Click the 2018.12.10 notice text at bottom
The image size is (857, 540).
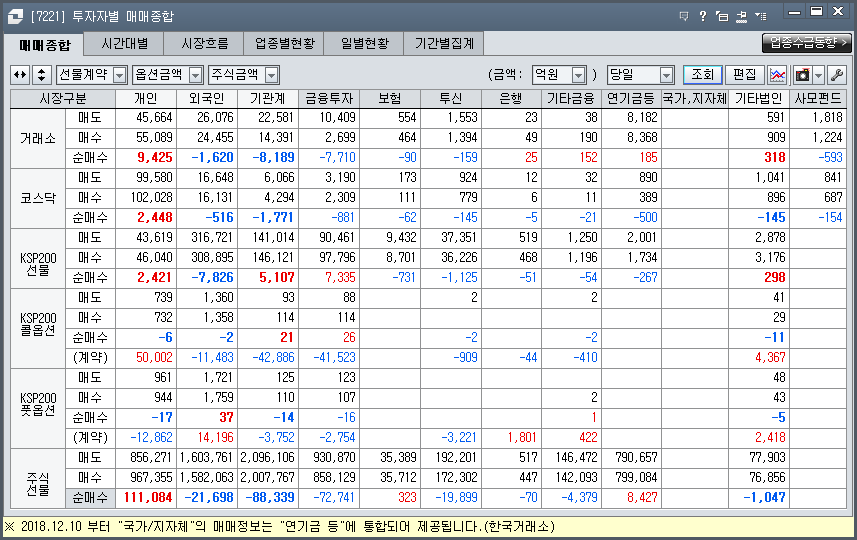(x=279, y=527)
